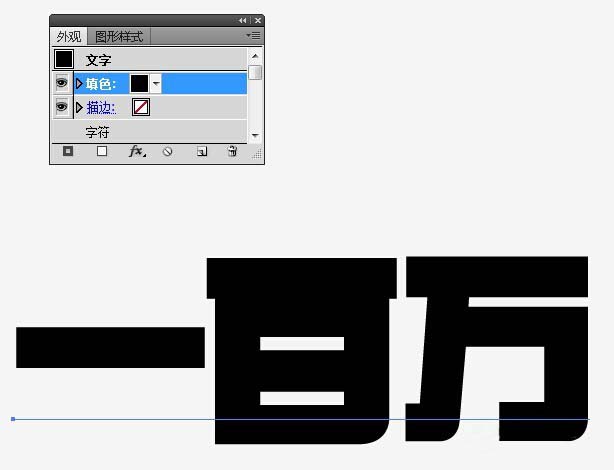Switch to the 图形样式 tab
The height and width of the screenshot is (470, 614).
pos(119,37)
